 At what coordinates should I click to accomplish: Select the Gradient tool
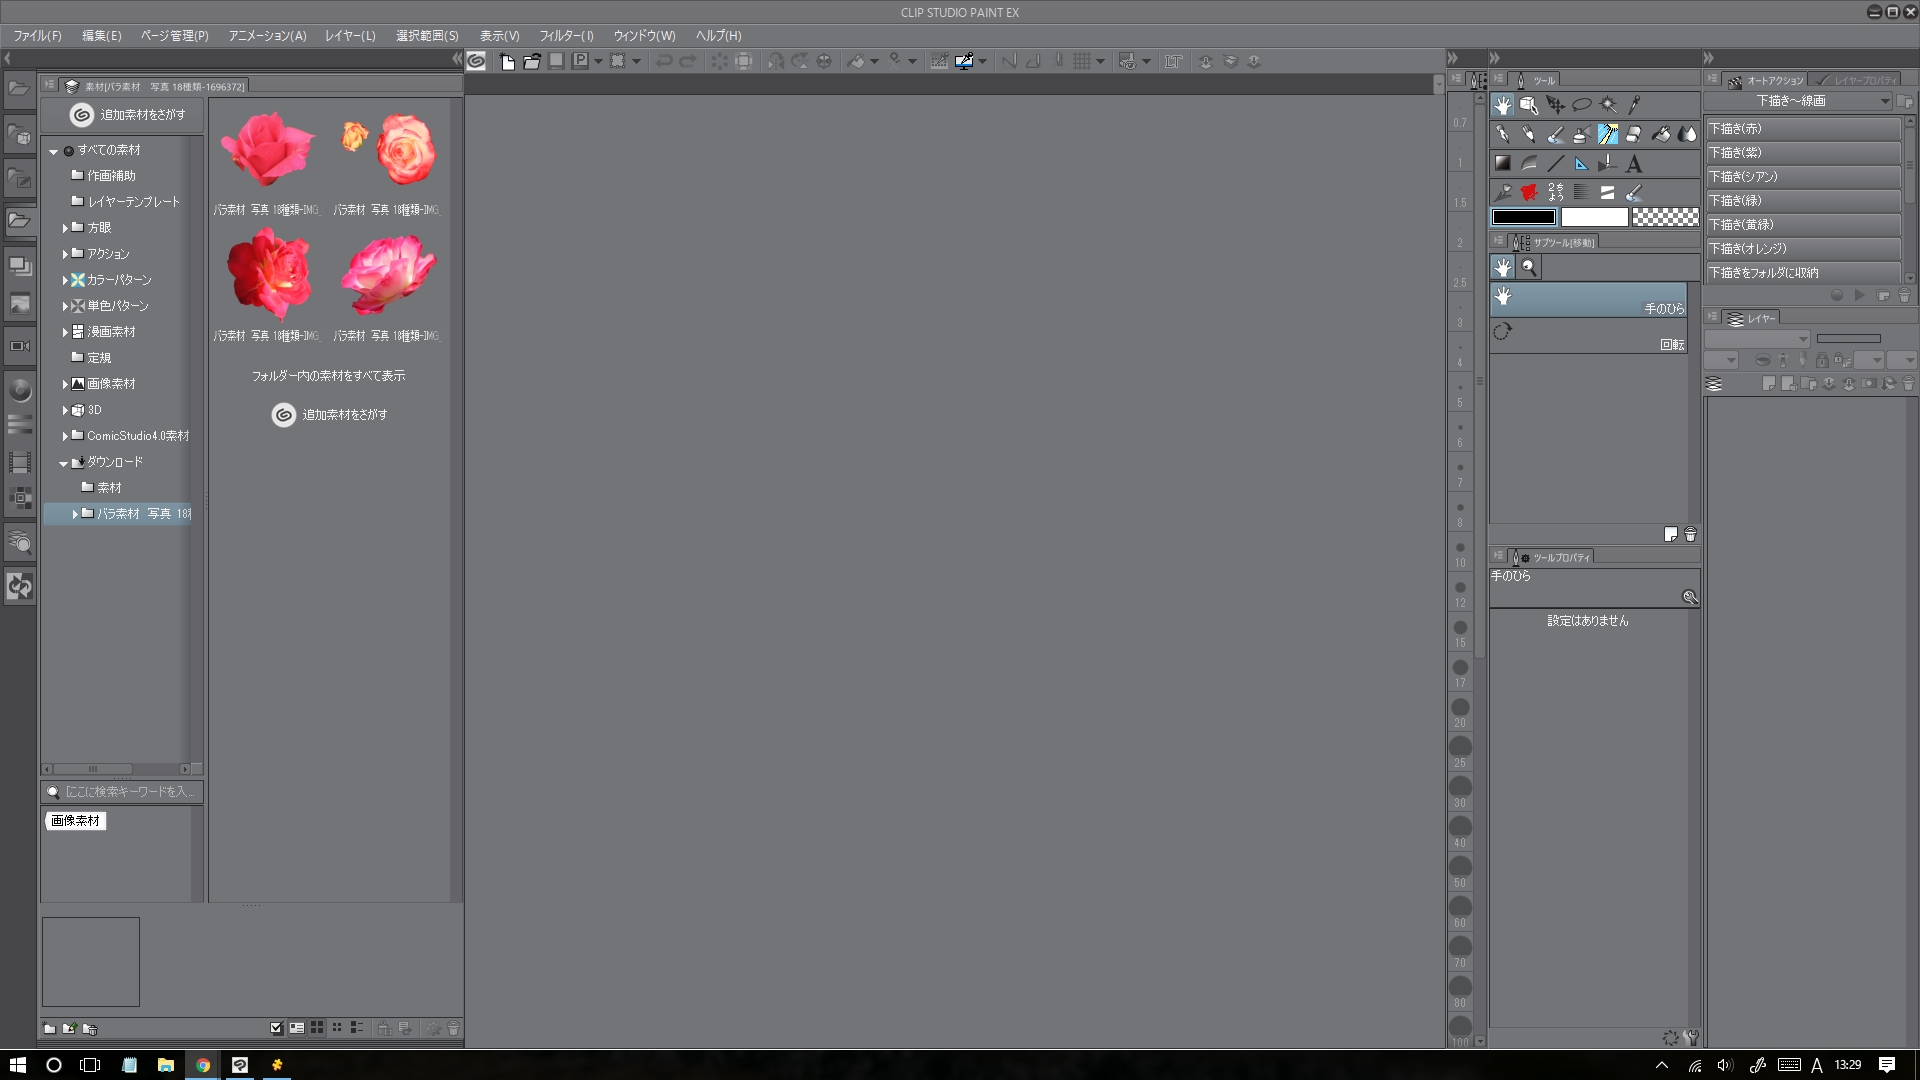pos(1502,163)
